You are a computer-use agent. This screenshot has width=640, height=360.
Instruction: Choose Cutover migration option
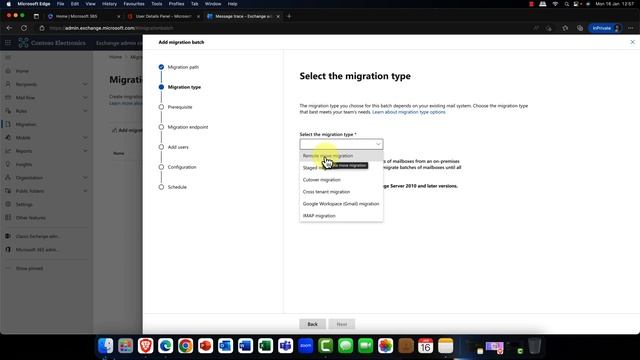[x=341, y=180]
